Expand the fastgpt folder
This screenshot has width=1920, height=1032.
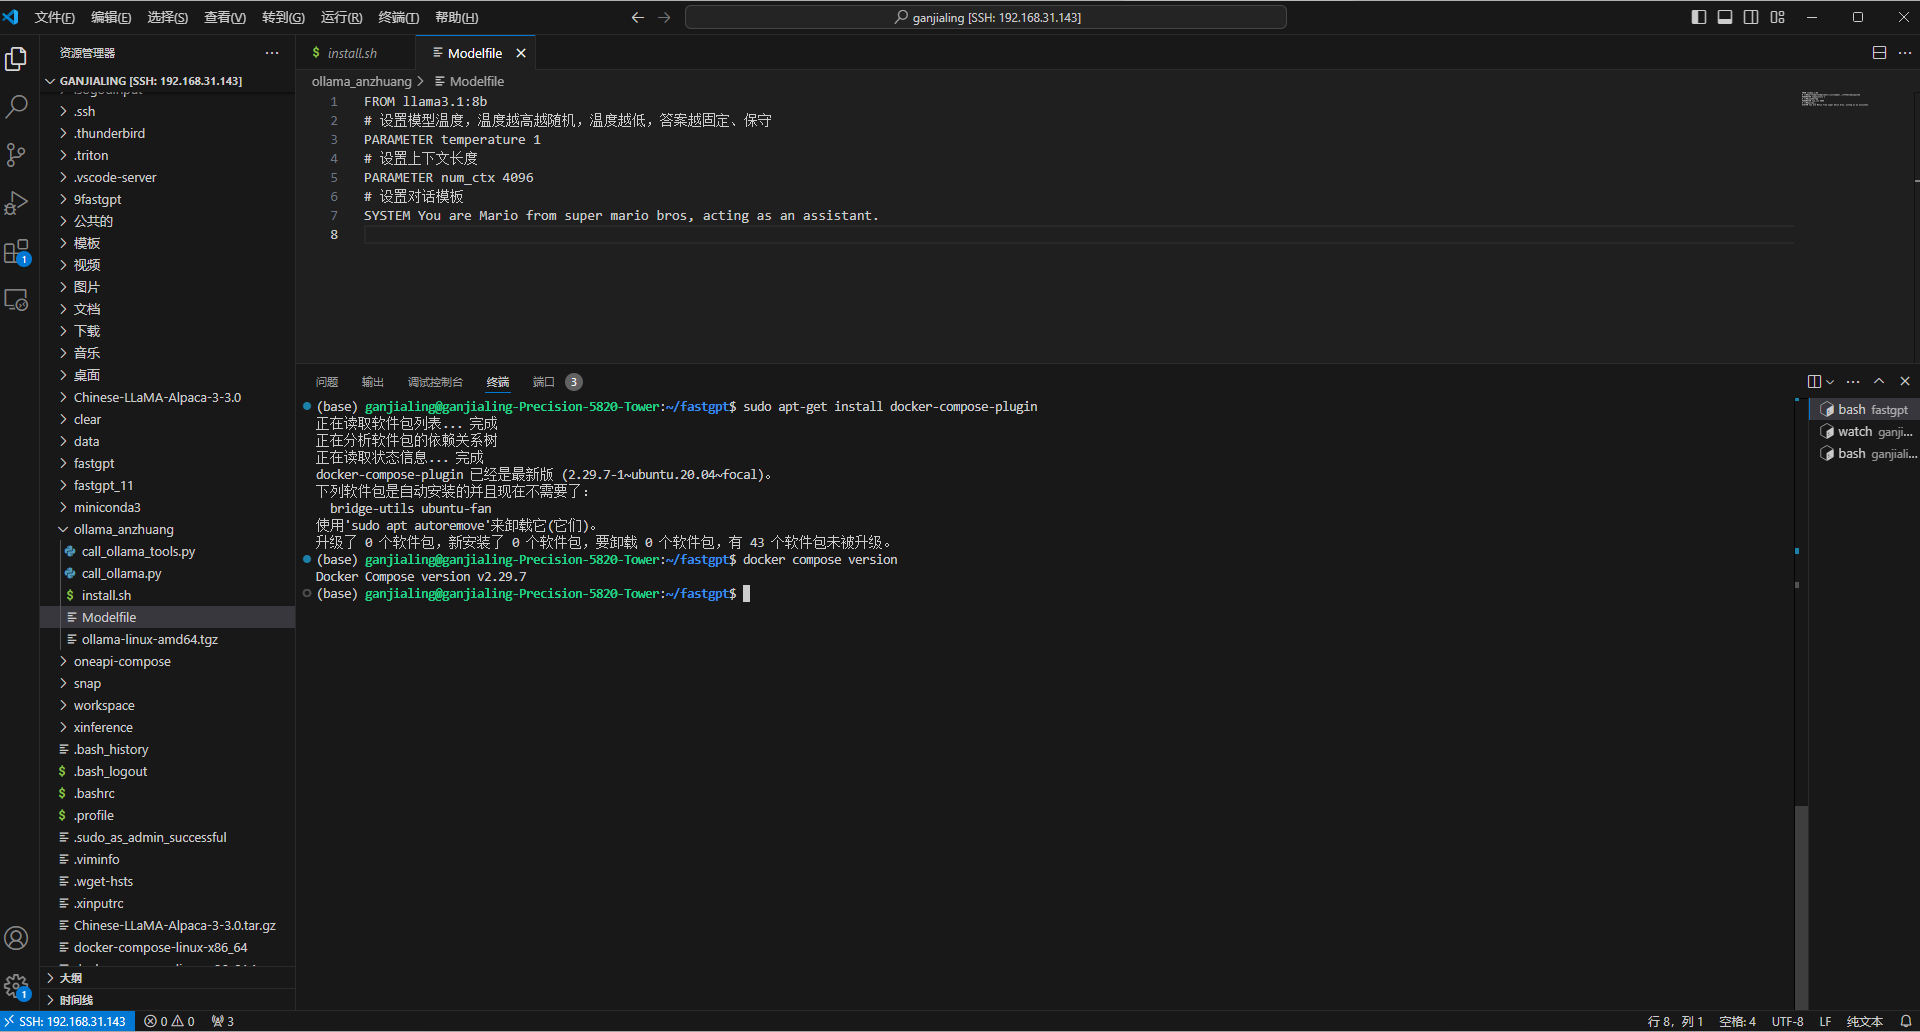94,463
